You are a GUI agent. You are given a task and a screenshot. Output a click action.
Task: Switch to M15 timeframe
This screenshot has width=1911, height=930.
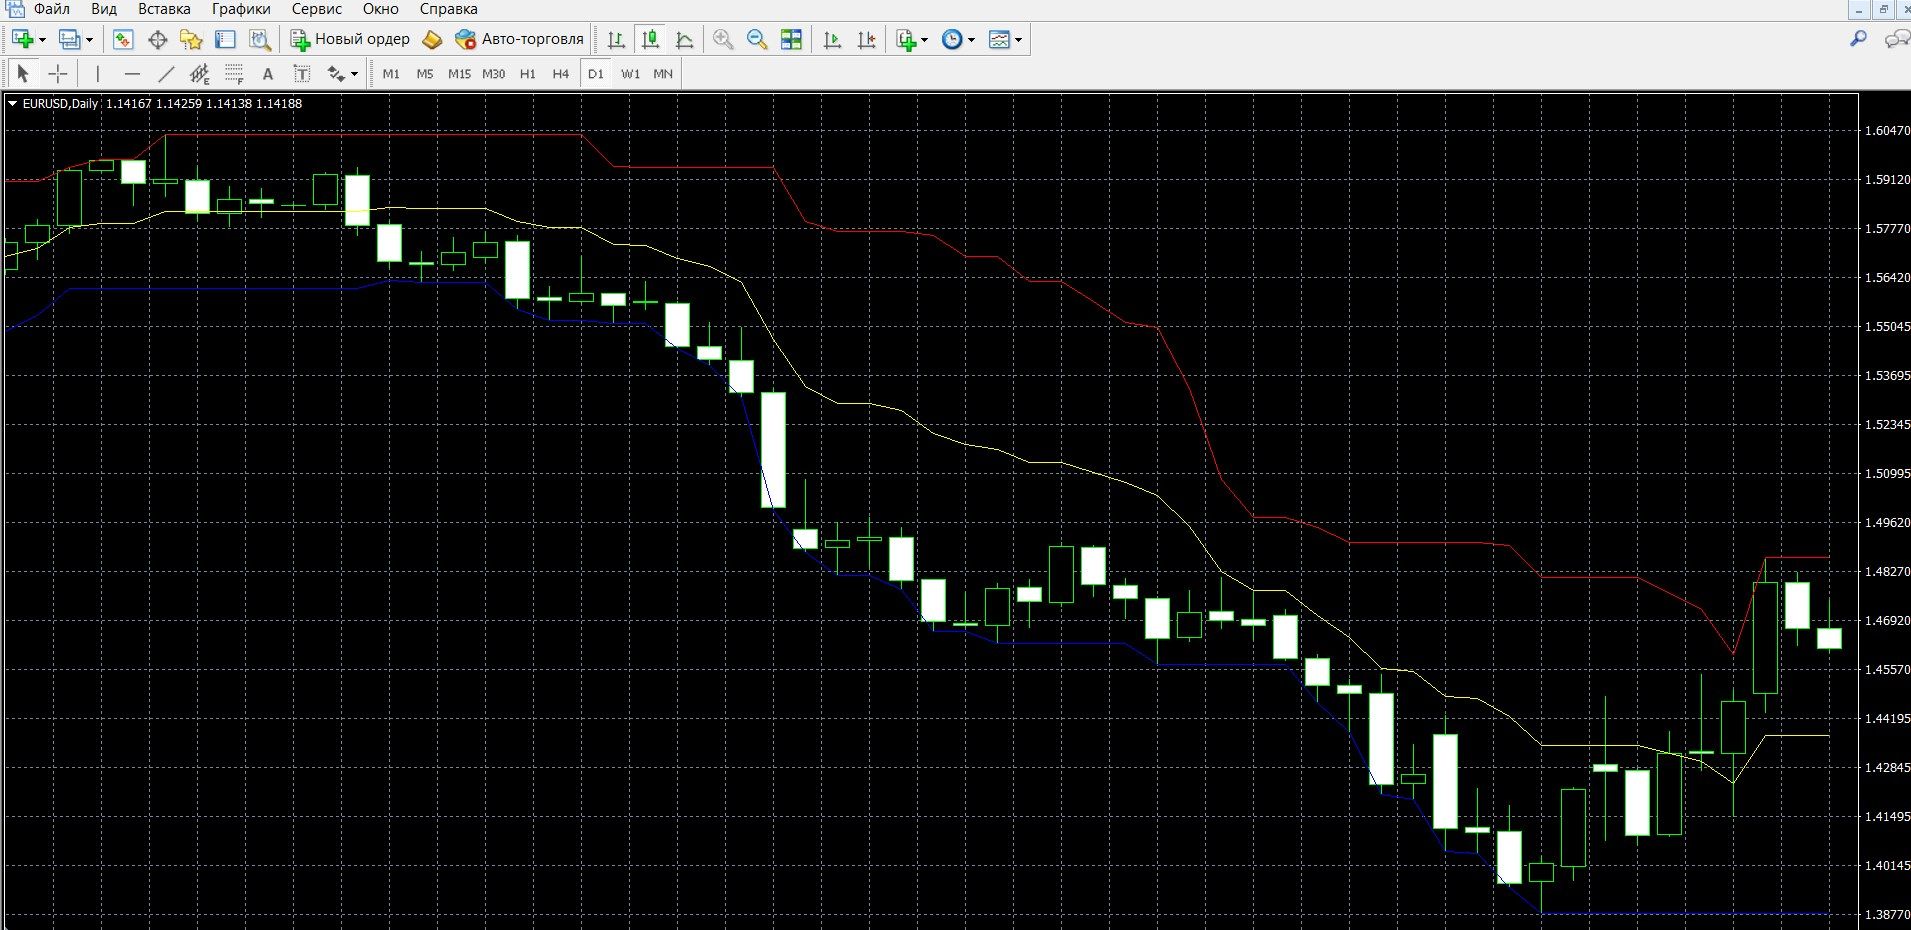coord(459,74)
